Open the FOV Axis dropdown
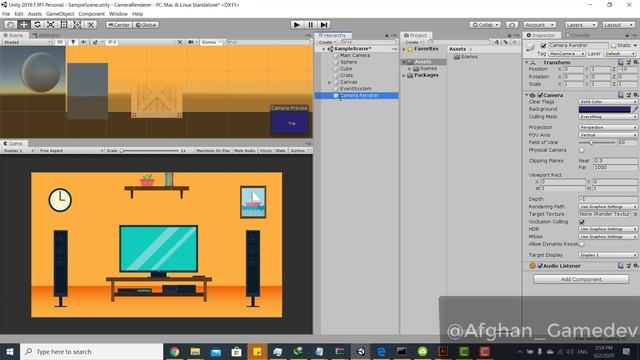 pyautogui.click(x=608, y=135)
